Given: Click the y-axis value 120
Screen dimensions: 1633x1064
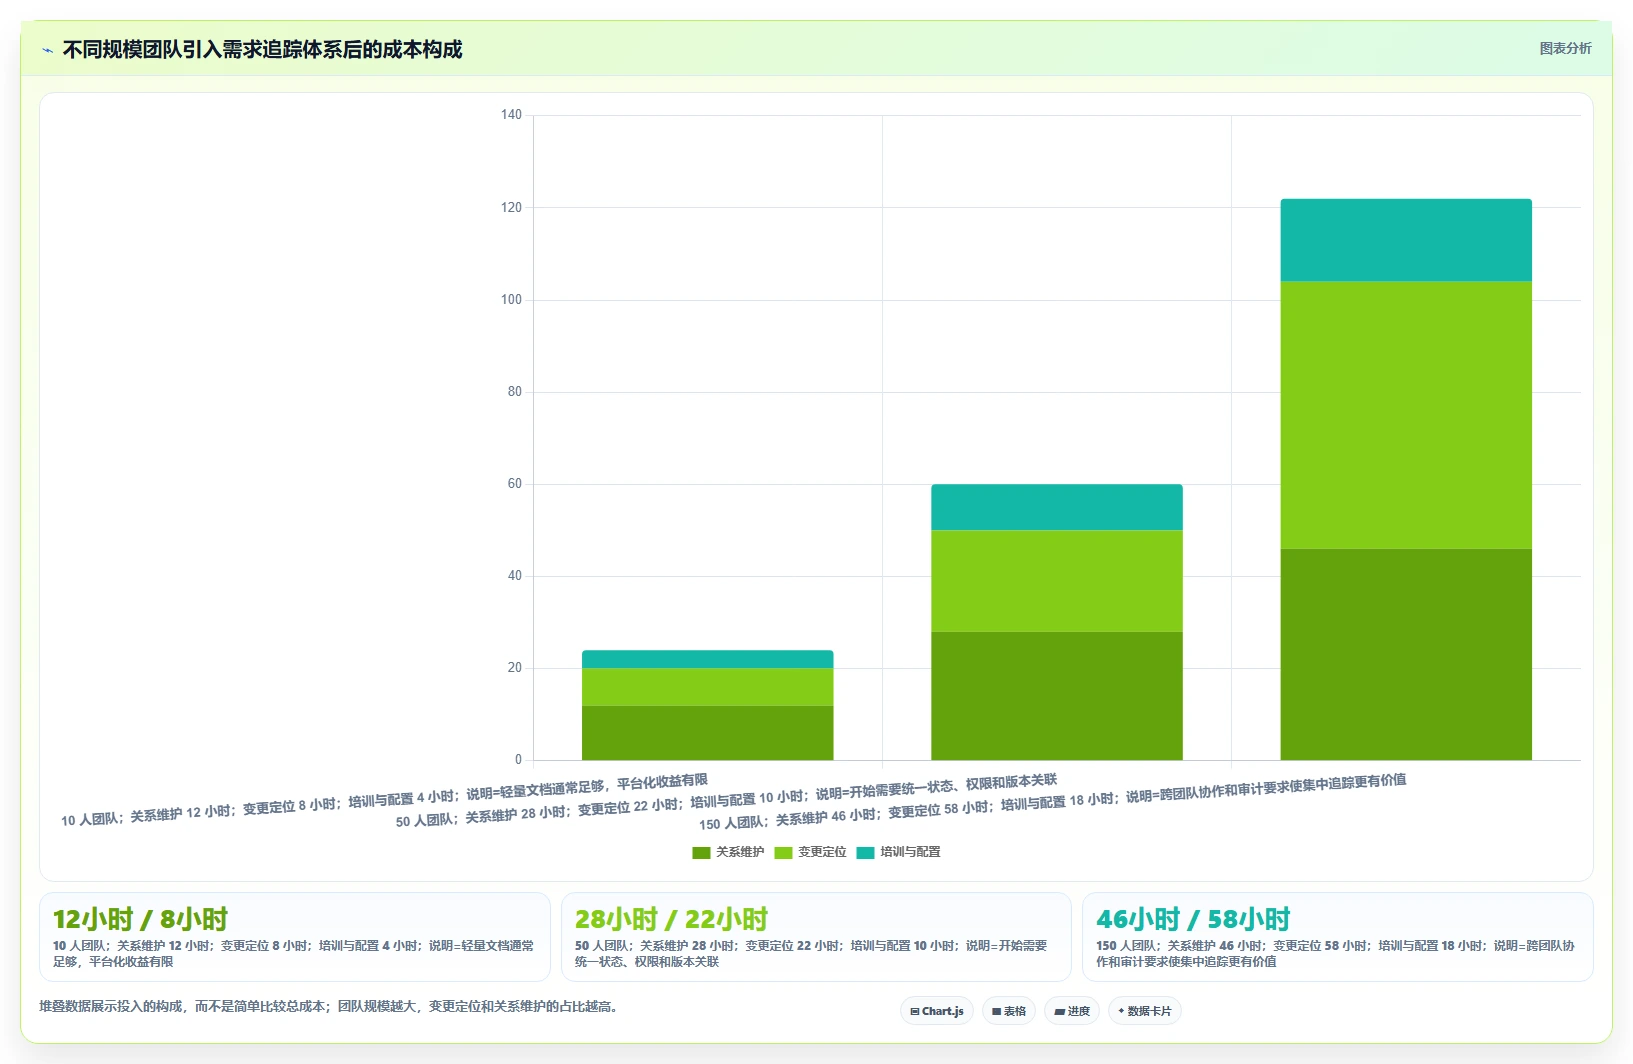Looking at the screenshot, I should (511, 207).
